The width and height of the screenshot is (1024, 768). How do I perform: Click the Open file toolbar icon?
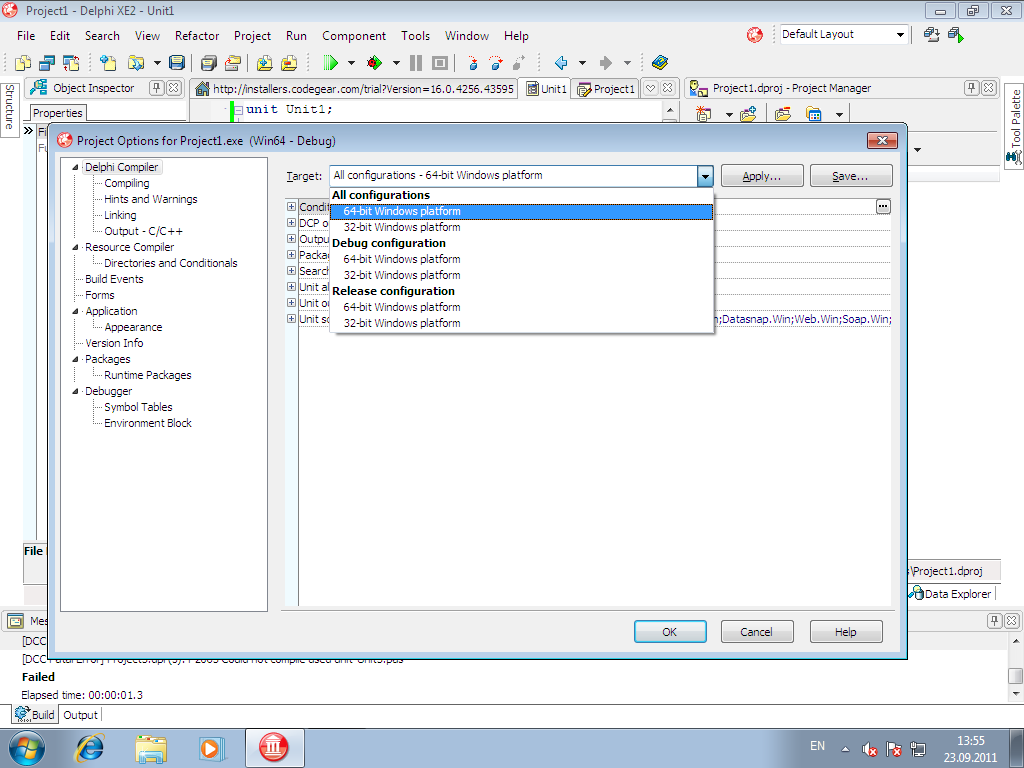tap(135, 63)
